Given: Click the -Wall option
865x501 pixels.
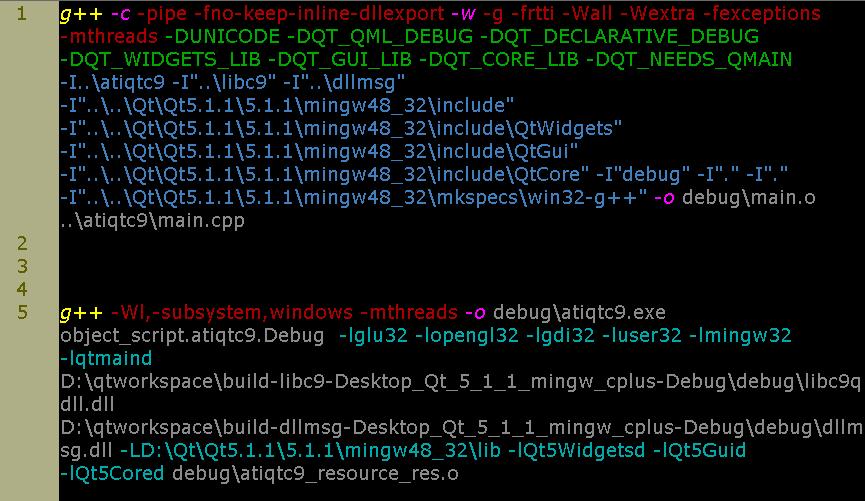Looking at the screenshot, I should 587,14.
